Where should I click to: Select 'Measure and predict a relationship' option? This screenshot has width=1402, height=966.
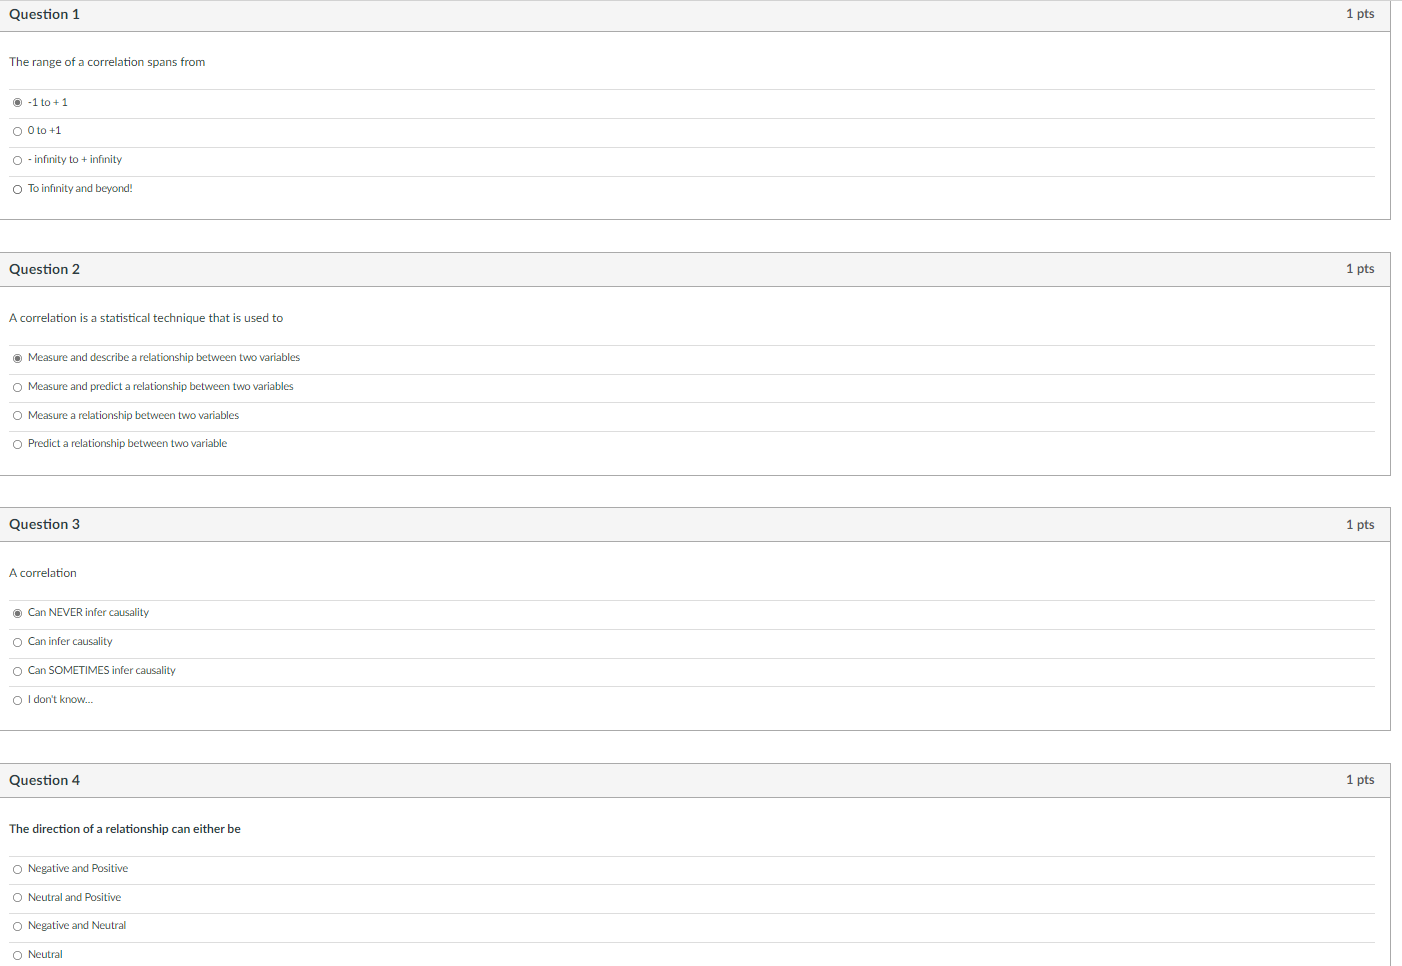tap(17, 387)
